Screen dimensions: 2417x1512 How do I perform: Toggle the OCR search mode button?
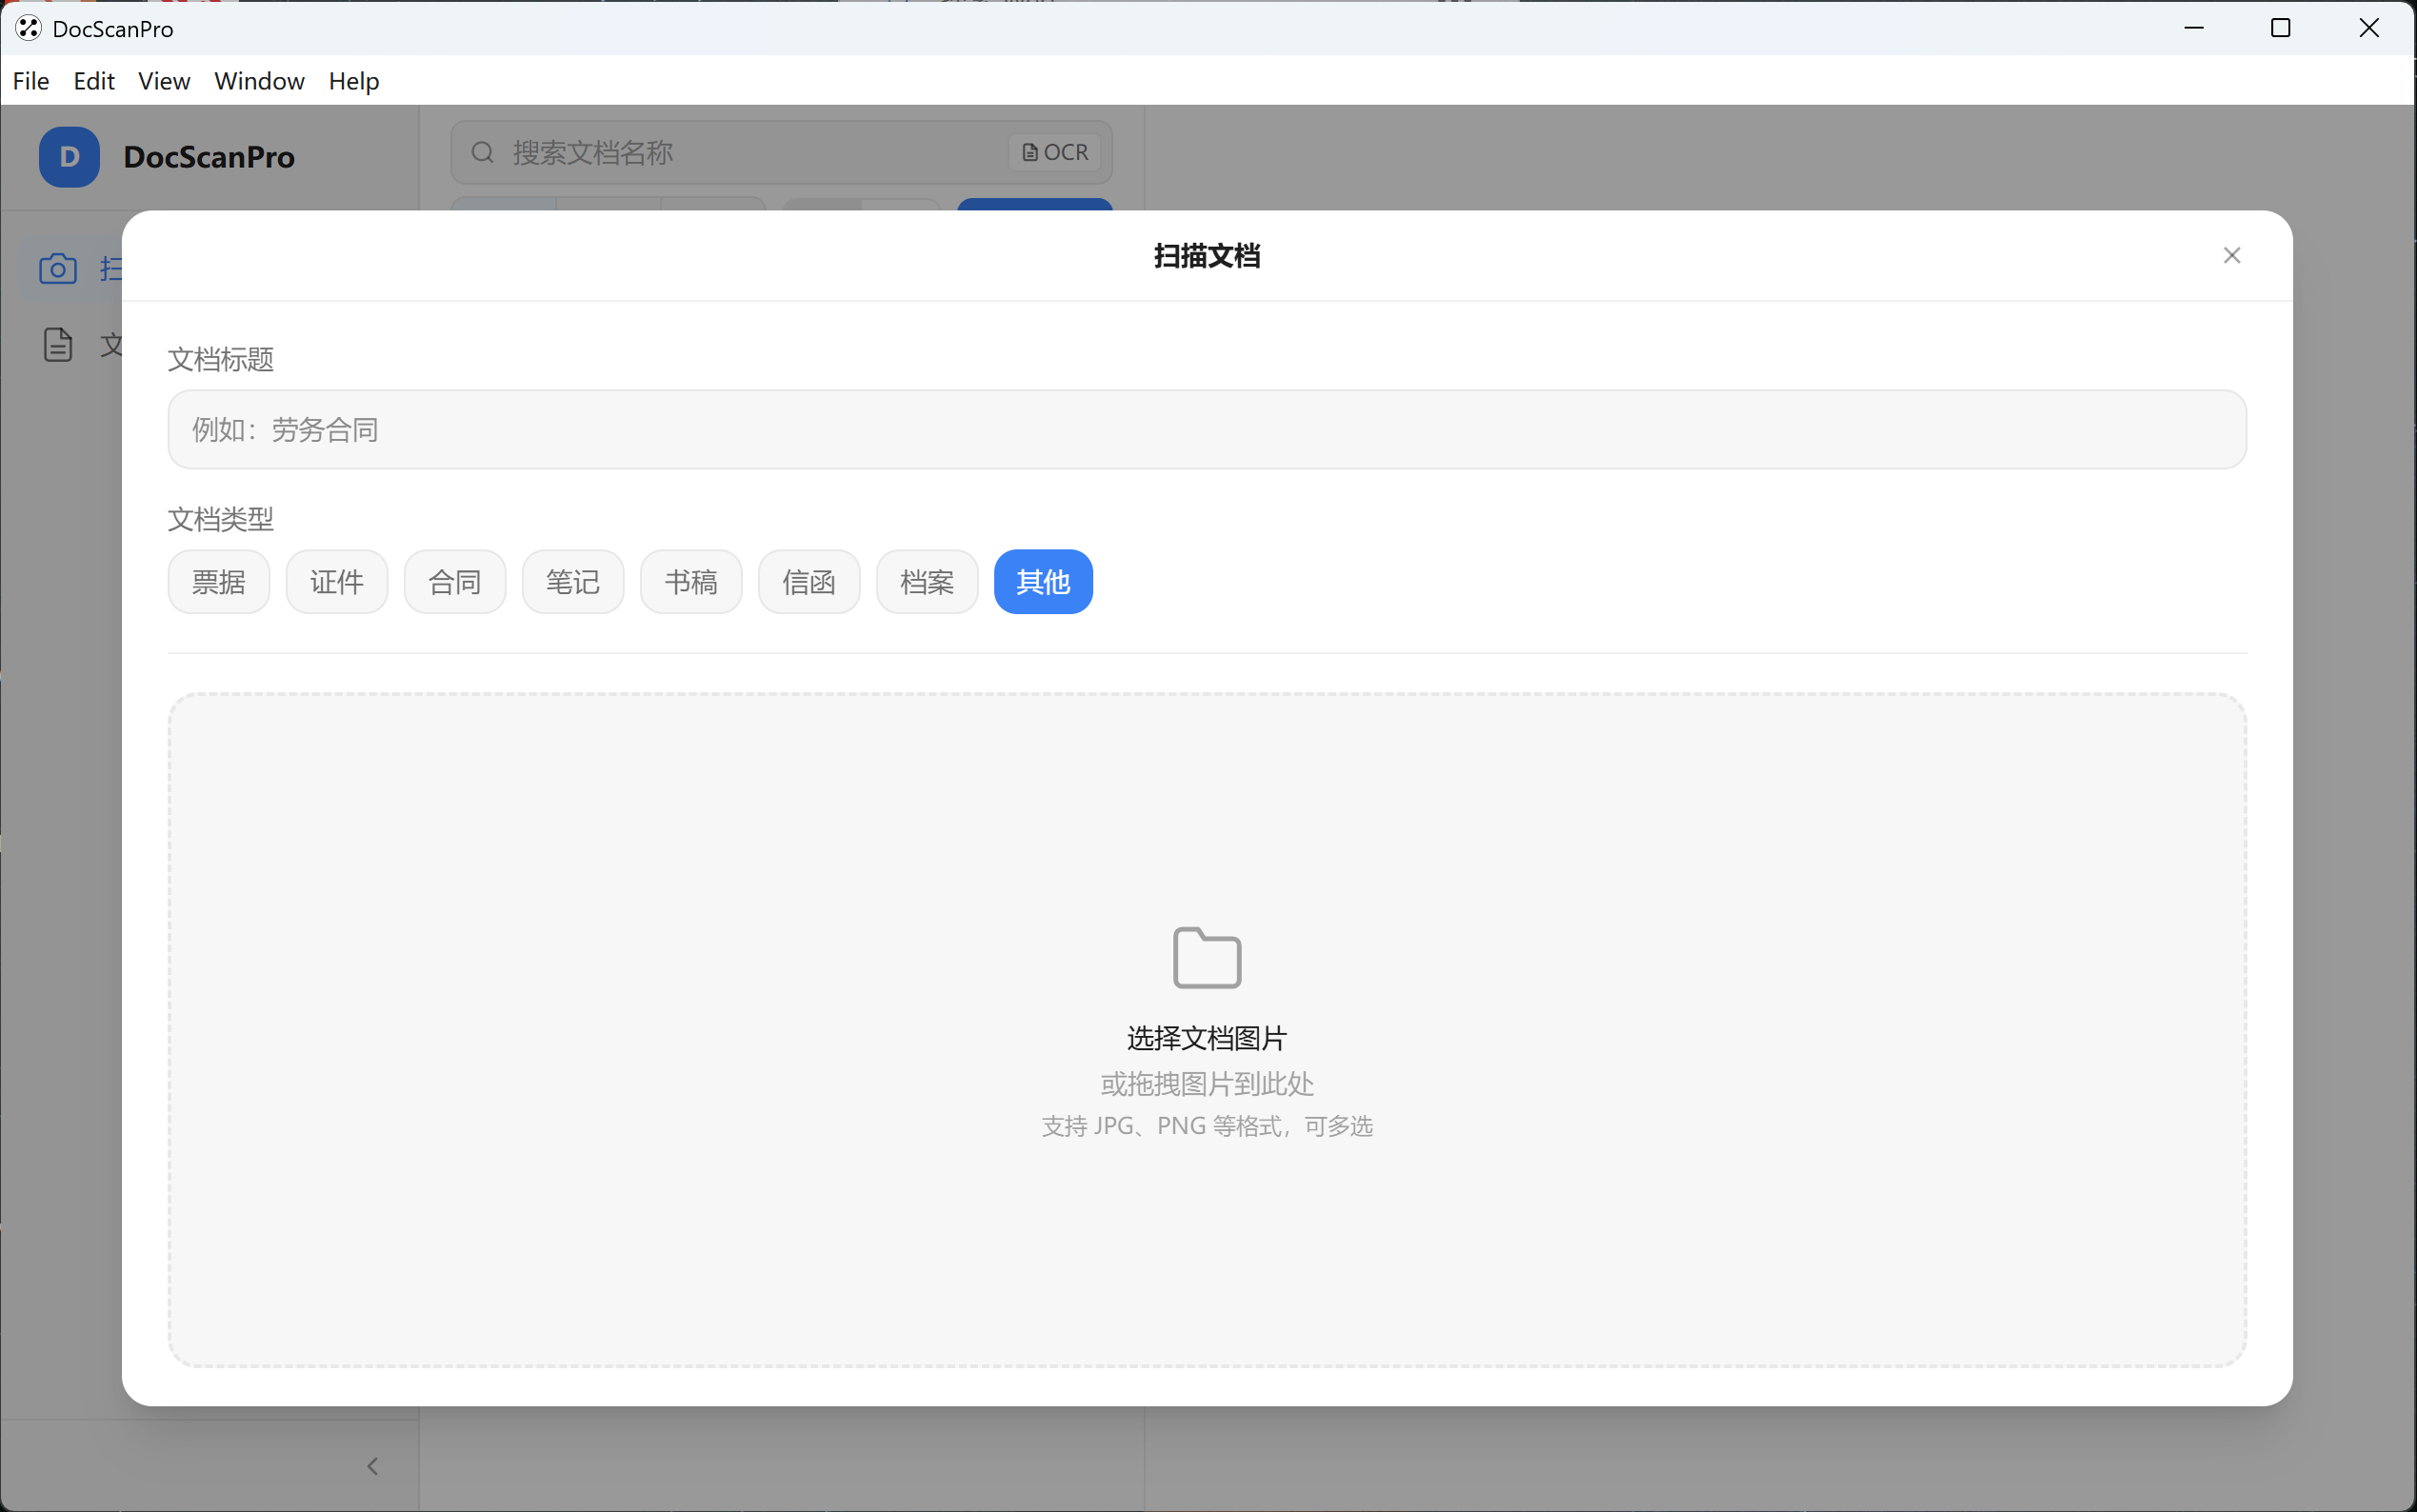(x=1055, y=152)
